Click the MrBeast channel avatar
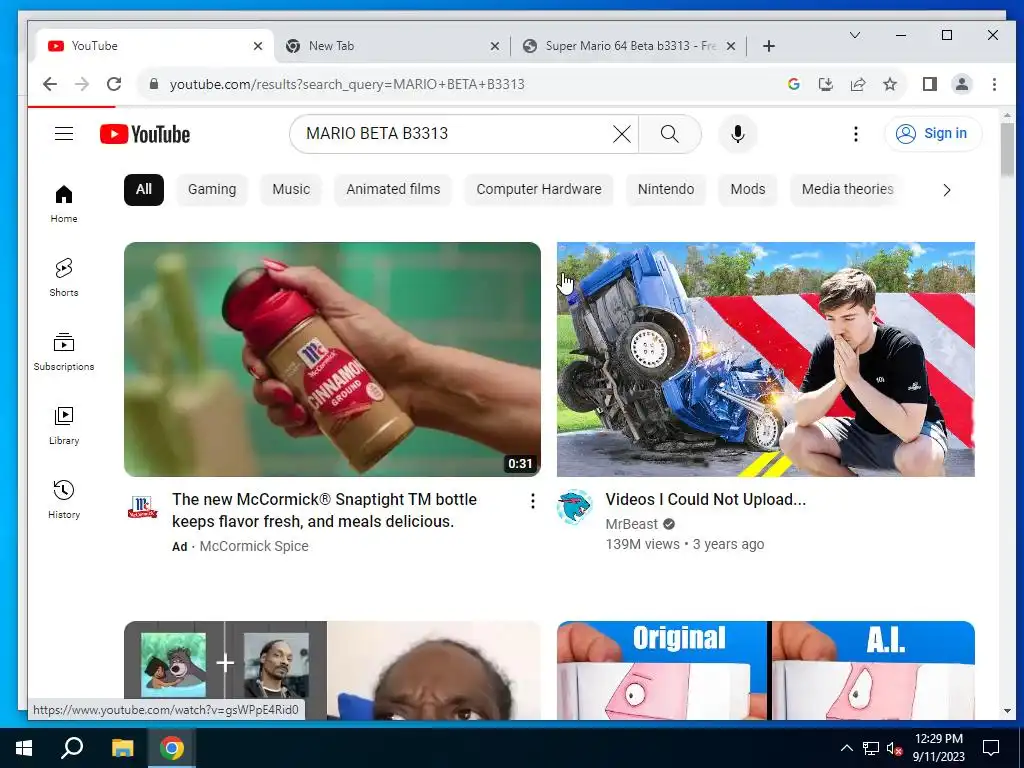This screenshot has width=1024, height=768. click(x=574, y=507)
